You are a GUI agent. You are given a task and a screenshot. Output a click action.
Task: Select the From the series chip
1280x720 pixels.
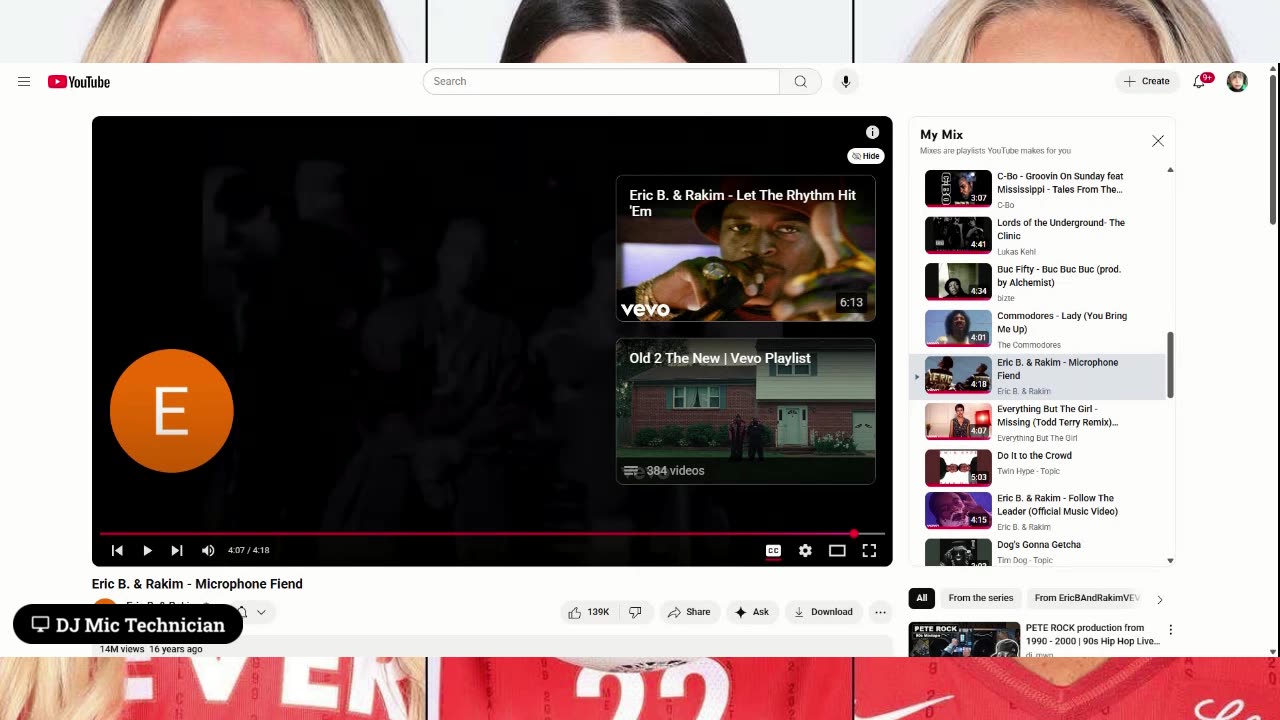coord(981,598)
